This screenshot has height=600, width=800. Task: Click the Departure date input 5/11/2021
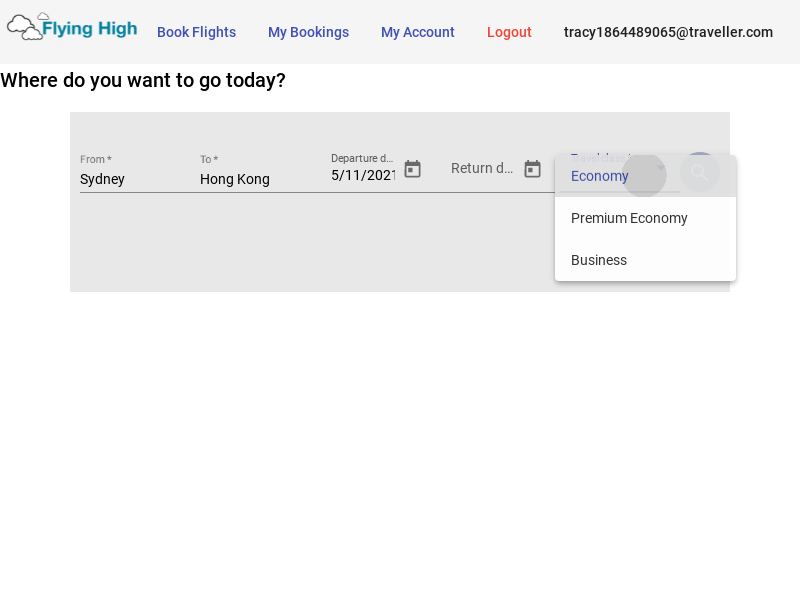point(363,175)
